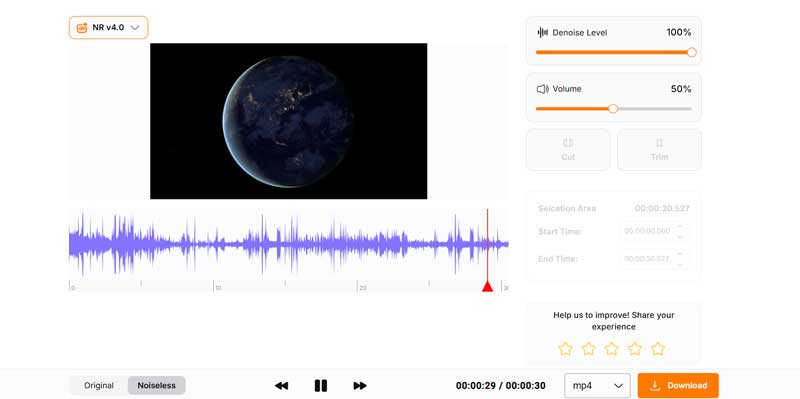Open the NR v4.0 model dropdown

click(x=109, y=28)
